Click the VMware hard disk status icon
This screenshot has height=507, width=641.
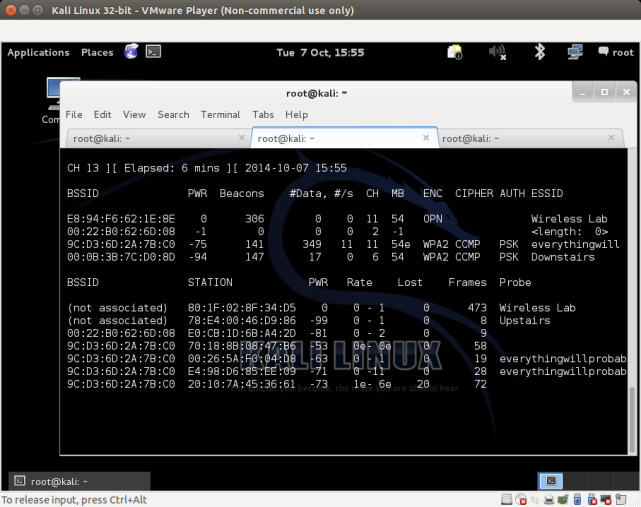[x=507, y=499]
